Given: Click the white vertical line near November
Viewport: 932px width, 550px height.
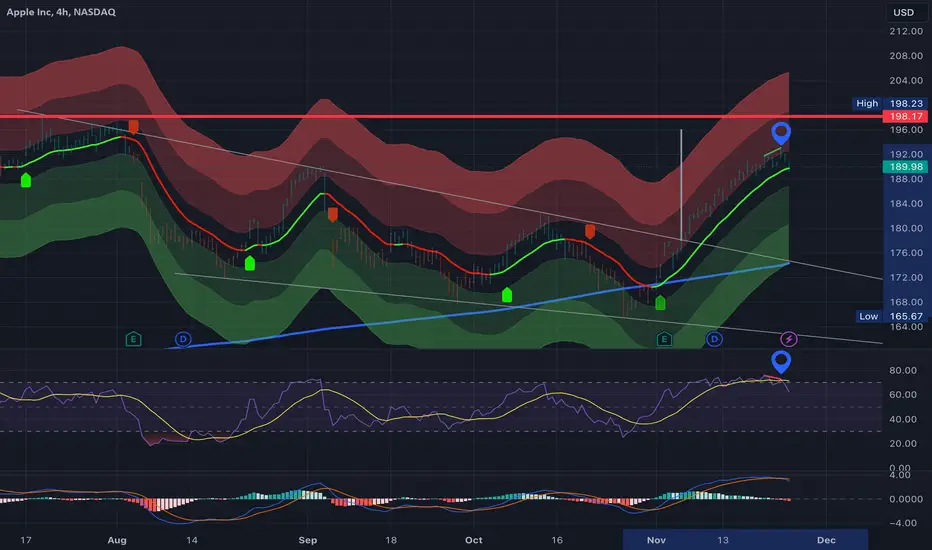Looking at the screenshot, I should click(681, 184).
